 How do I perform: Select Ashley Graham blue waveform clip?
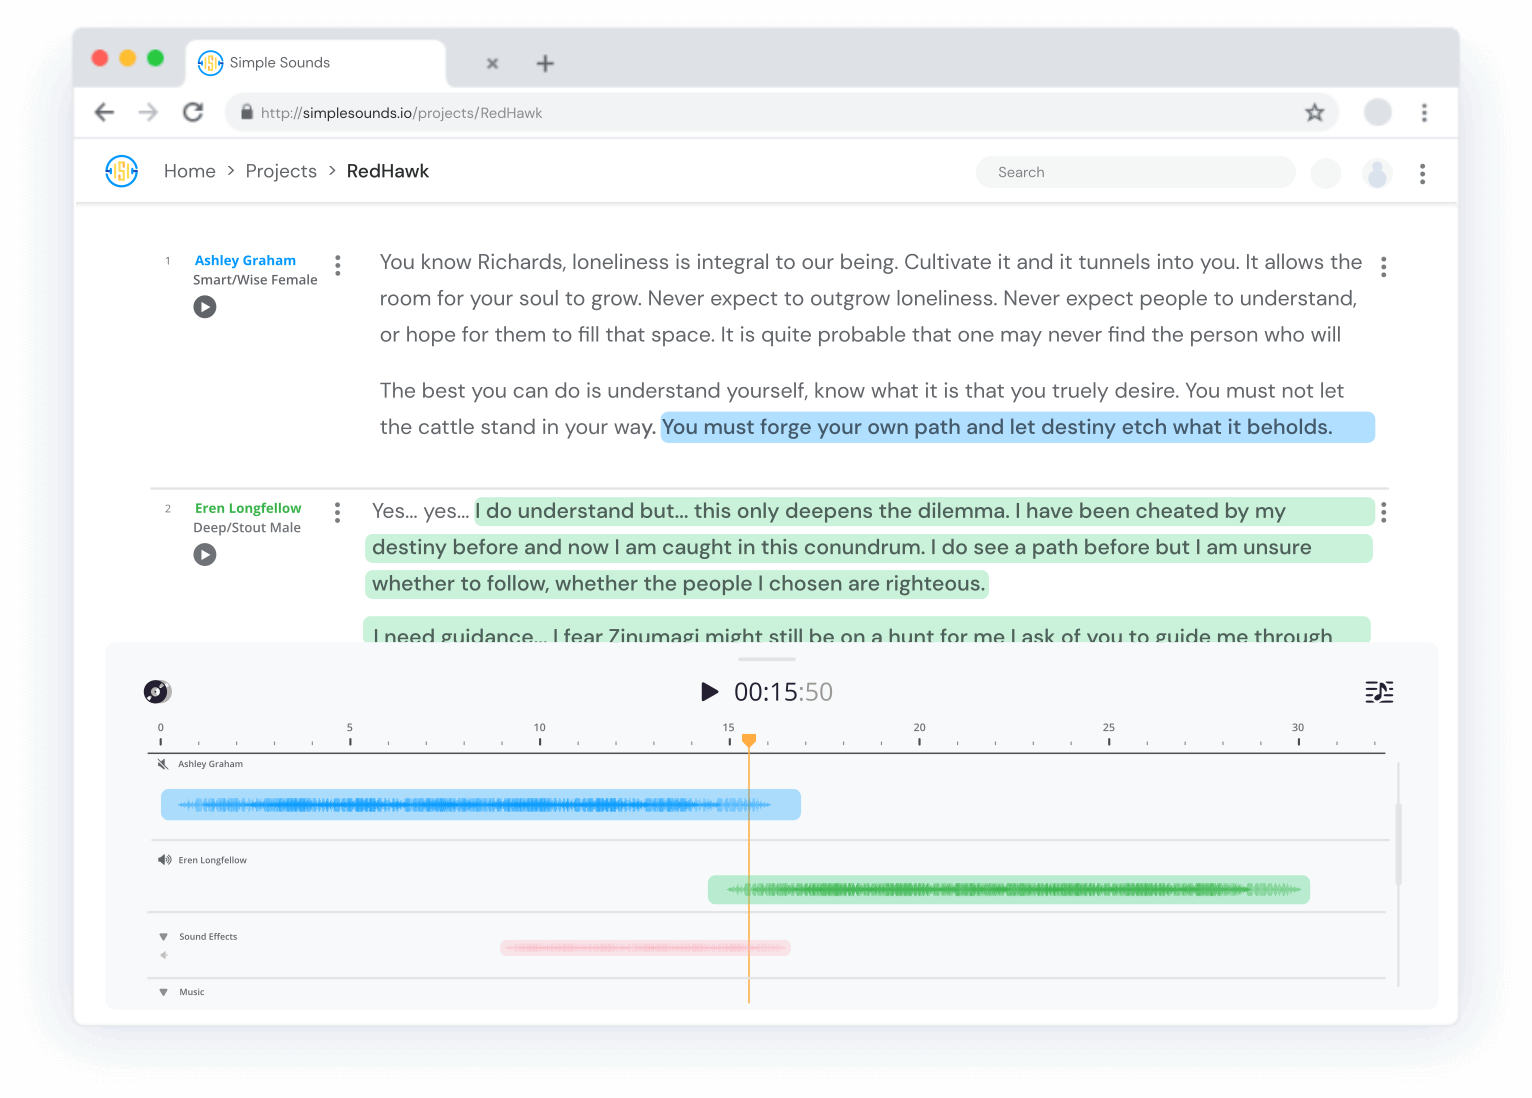(x=481, y=804)
